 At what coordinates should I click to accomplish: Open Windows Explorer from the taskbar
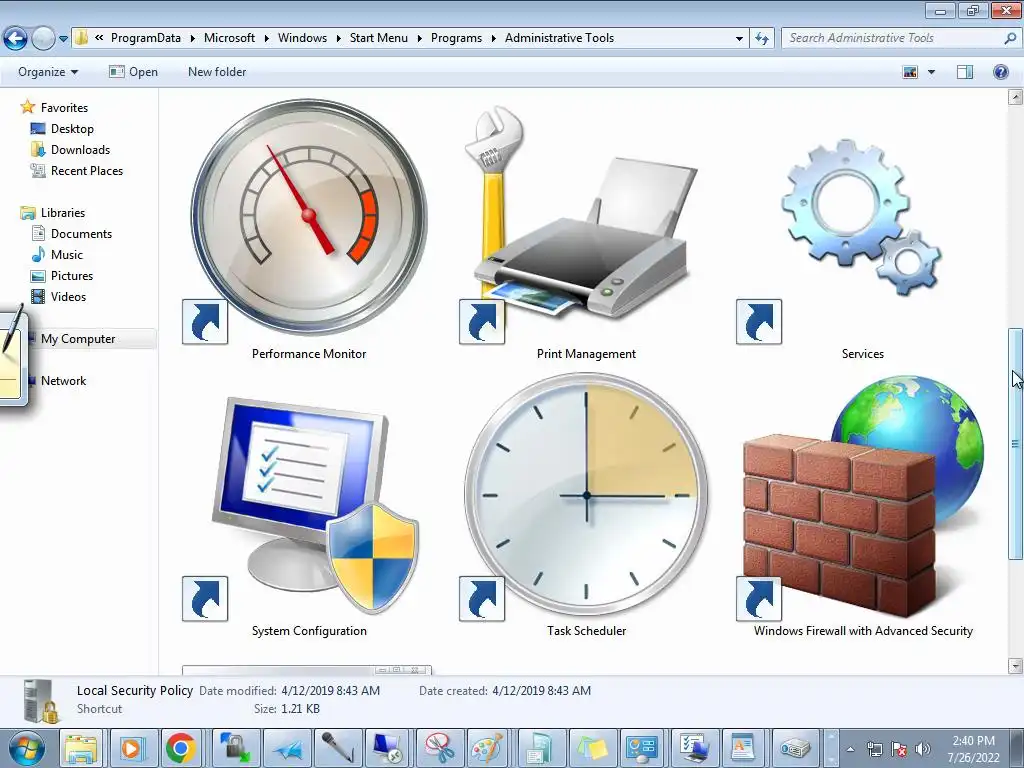[x=80, y=748]
